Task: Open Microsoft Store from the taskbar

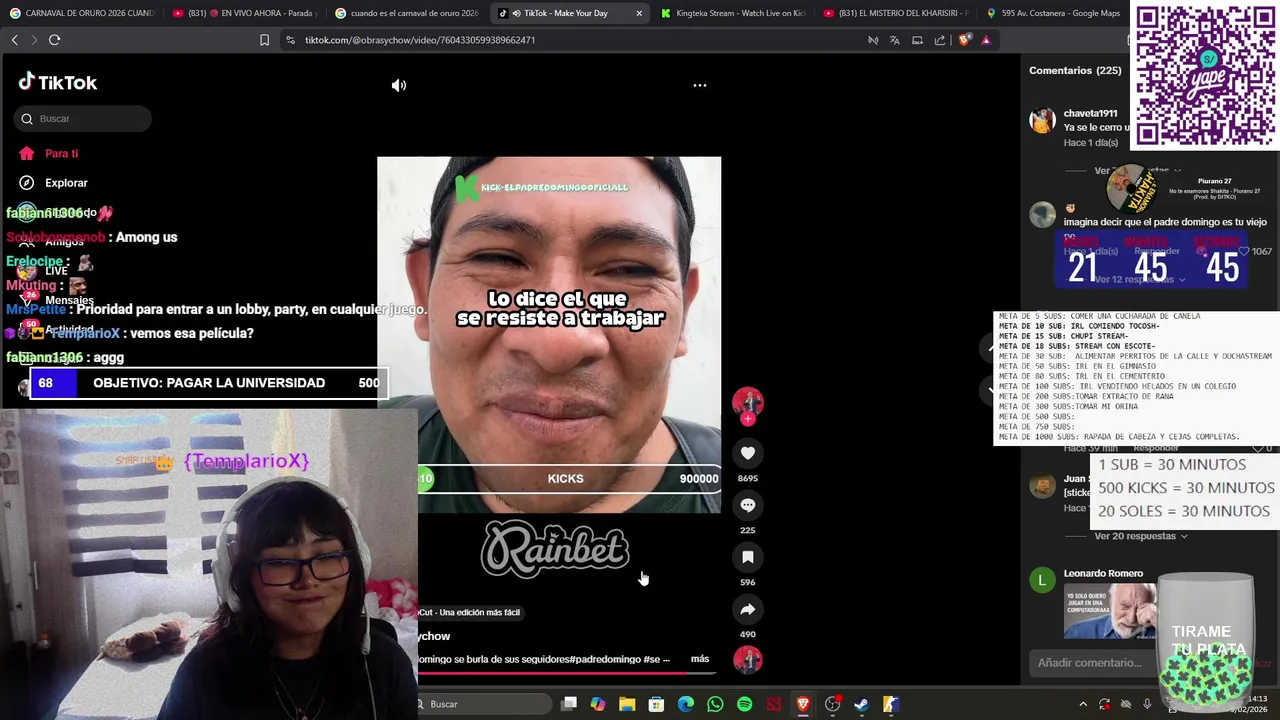Action: (x=656, y=704)
